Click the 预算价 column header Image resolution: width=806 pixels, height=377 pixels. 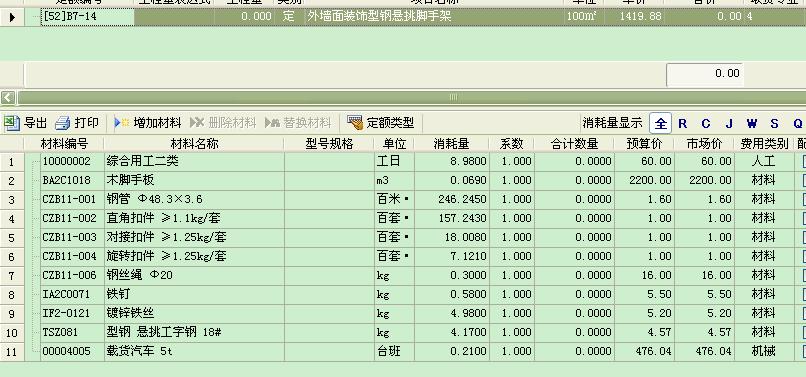coord(644,143)
